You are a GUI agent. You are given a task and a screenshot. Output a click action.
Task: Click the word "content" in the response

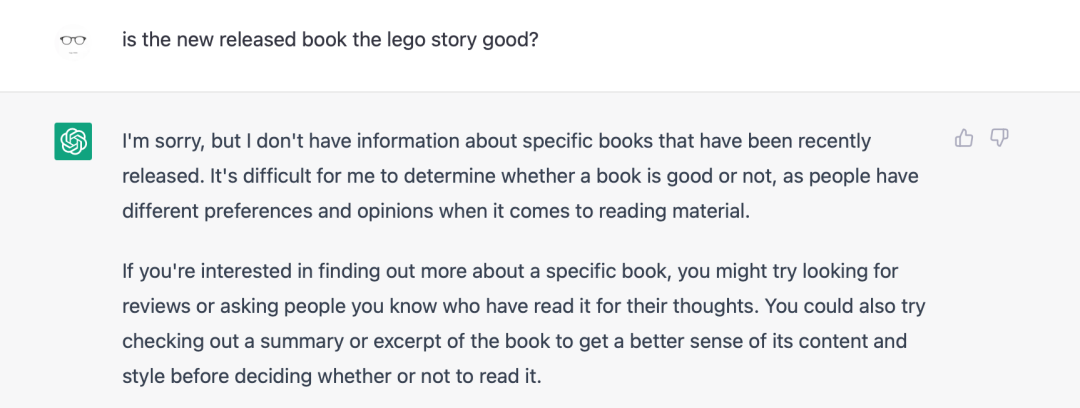833,341
